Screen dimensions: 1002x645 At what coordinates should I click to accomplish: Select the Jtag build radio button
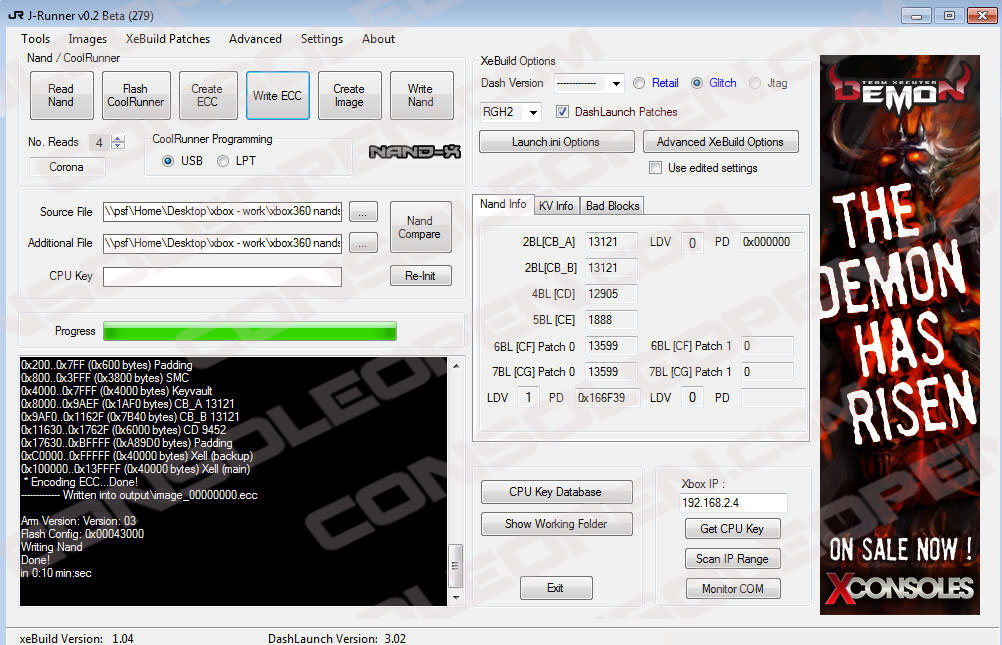coord(755,83)
